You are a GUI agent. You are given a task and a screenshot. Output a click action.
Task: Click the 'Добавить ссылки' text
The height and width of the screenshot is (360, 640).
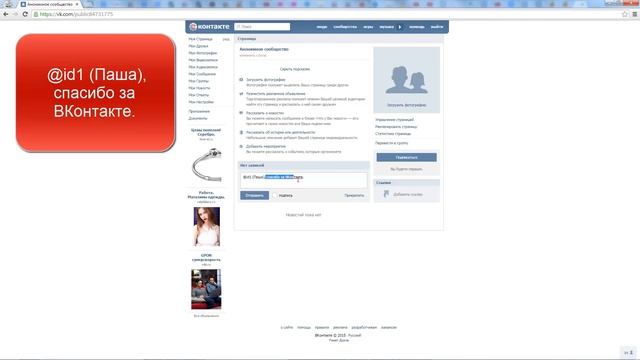pos(408,194)
